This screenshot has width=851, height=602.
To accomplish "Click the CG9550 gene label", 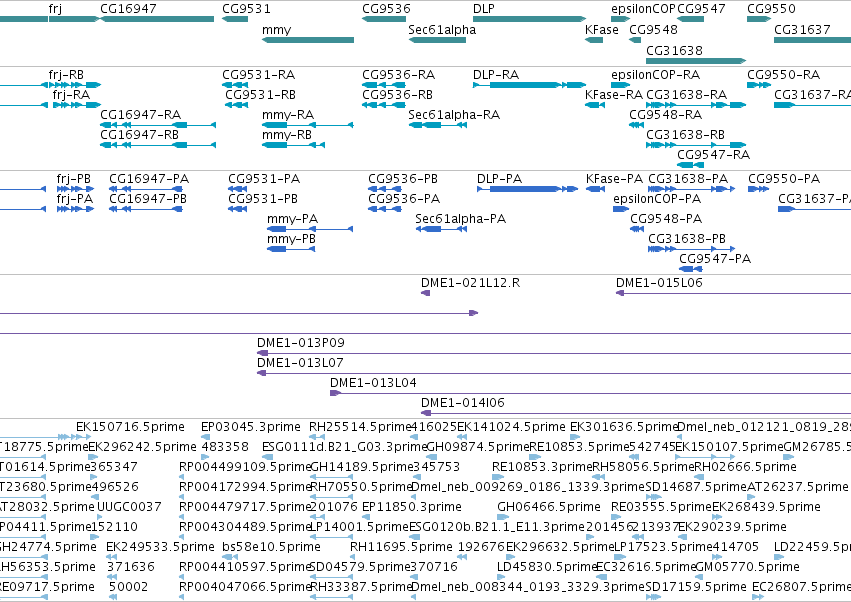I will 771,9.
